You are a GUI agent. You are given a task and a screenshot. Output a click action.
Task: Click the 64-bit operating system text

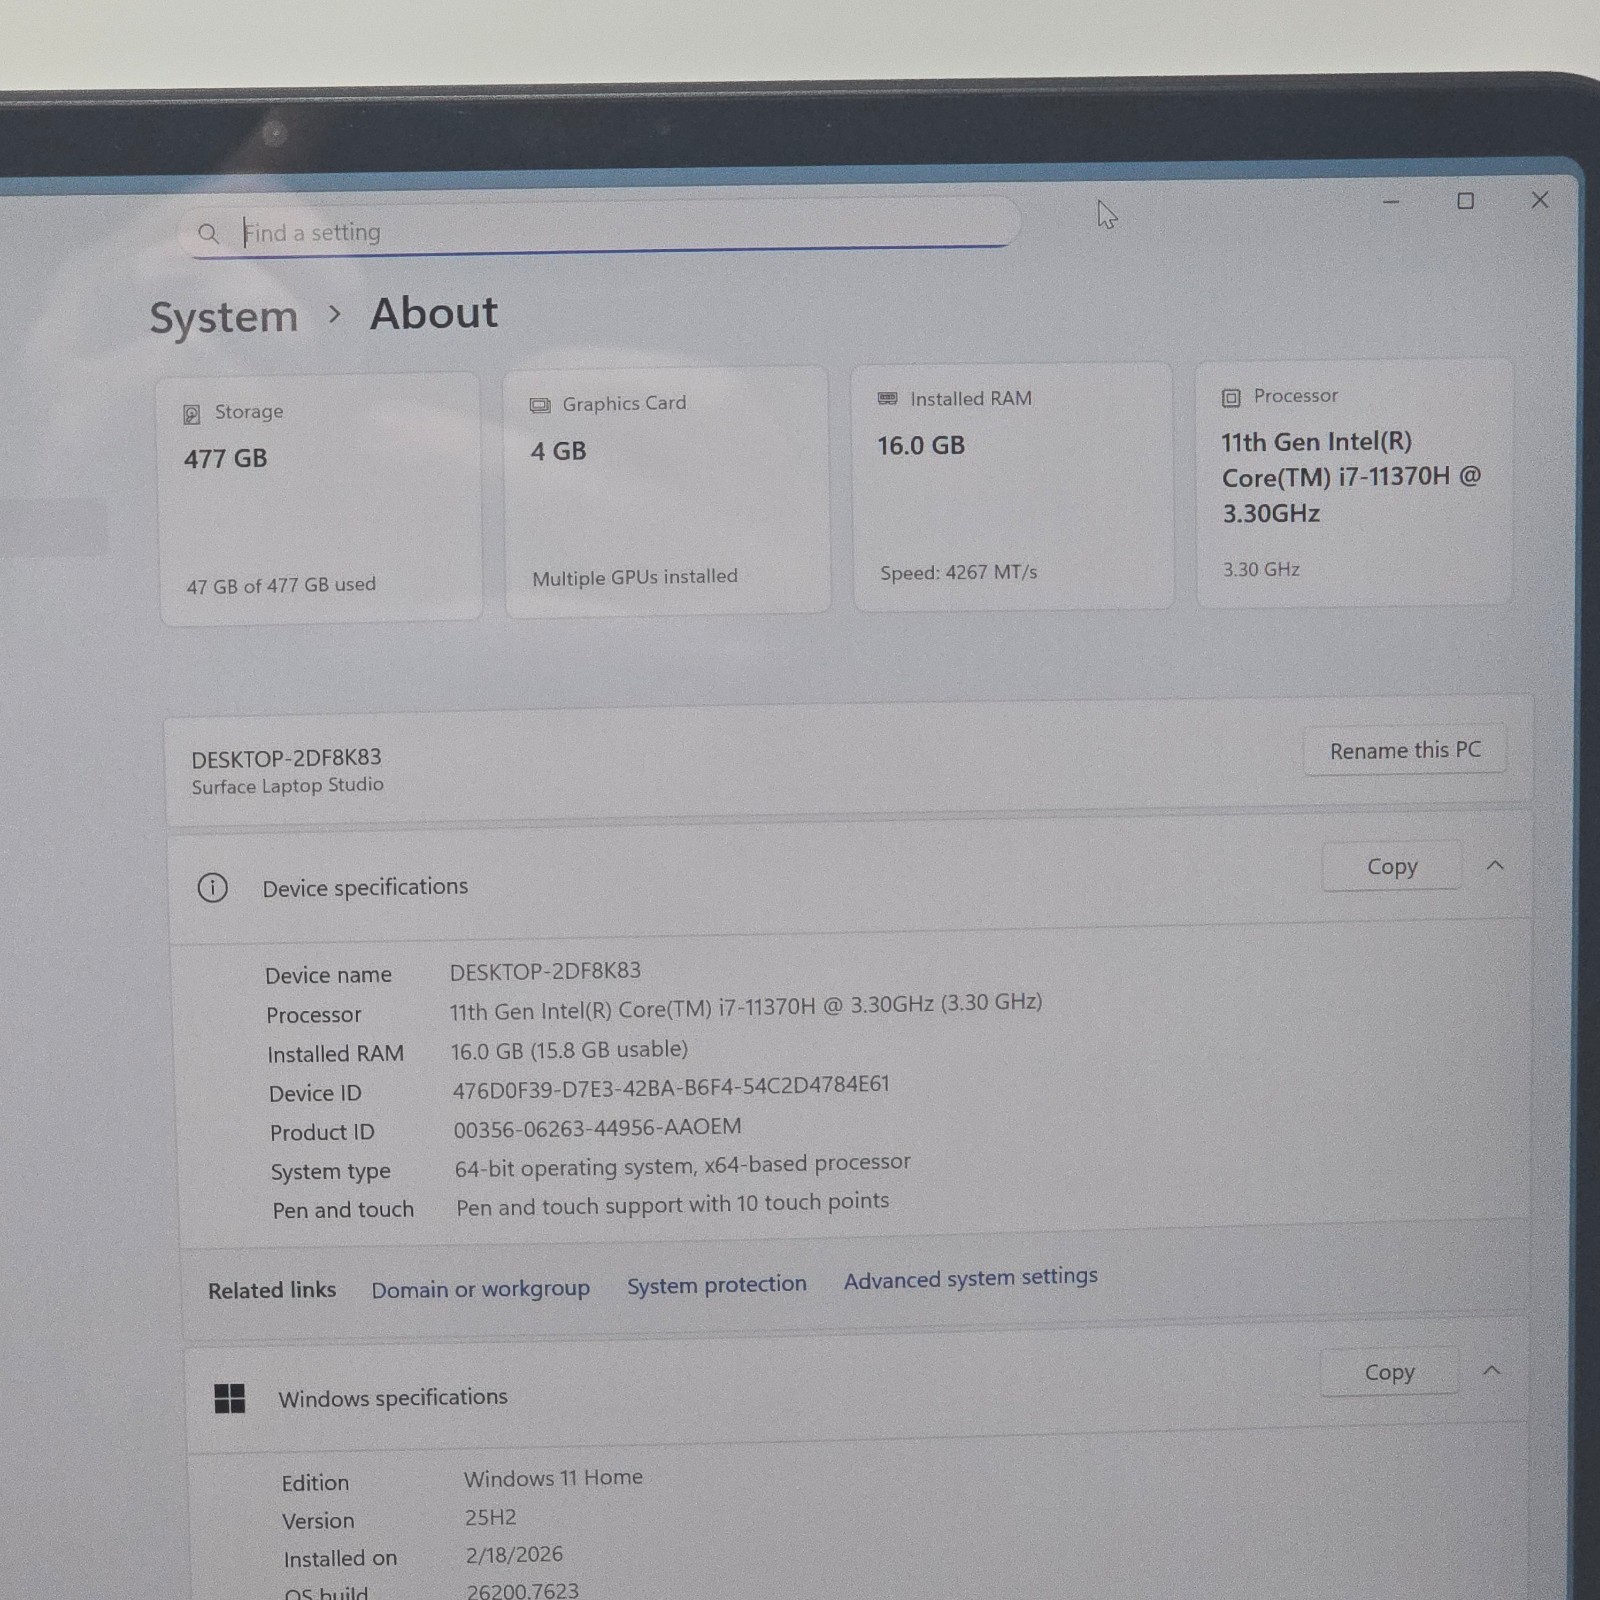(x=683, y=1165)
